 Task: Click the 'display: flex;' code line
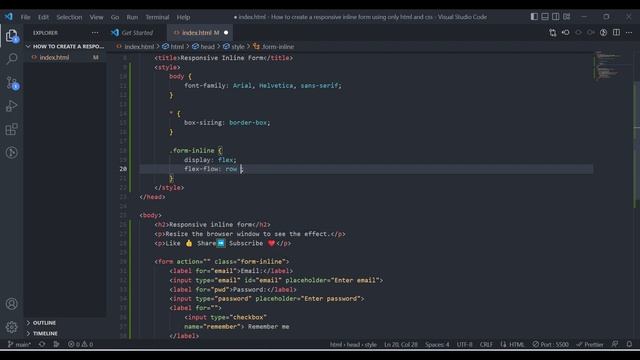pyautogui.click(x=210, y=160)
